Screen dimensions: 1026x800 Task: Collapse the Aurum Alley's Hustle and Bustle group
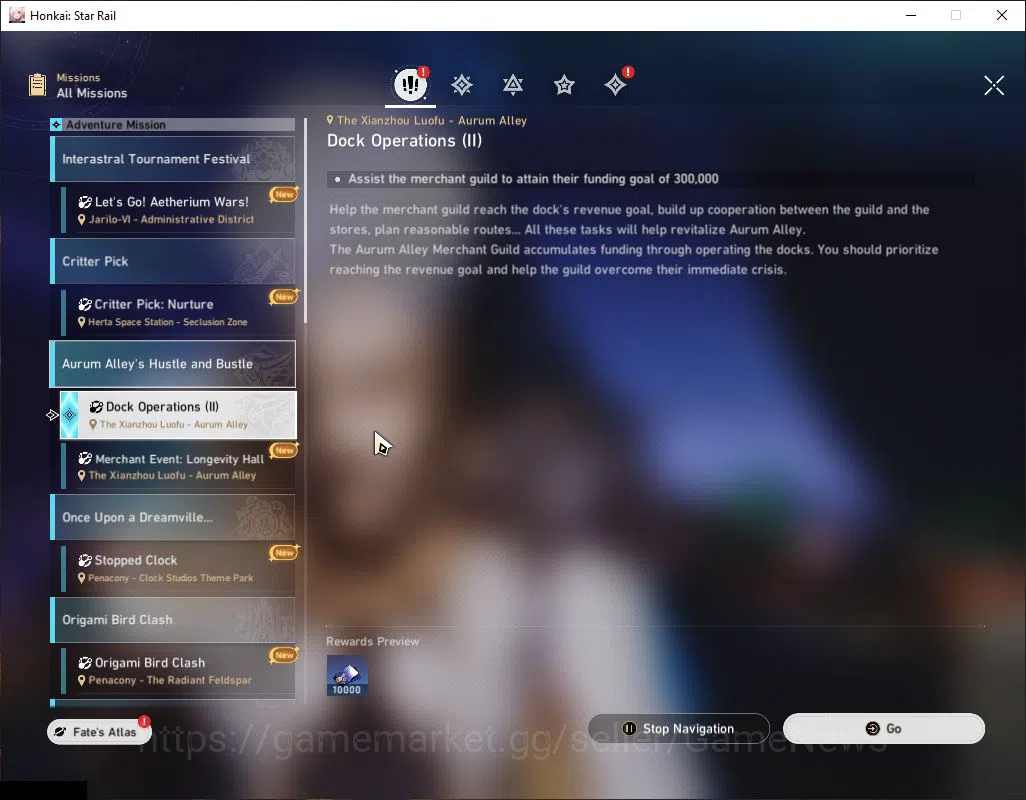pos(173,364)
